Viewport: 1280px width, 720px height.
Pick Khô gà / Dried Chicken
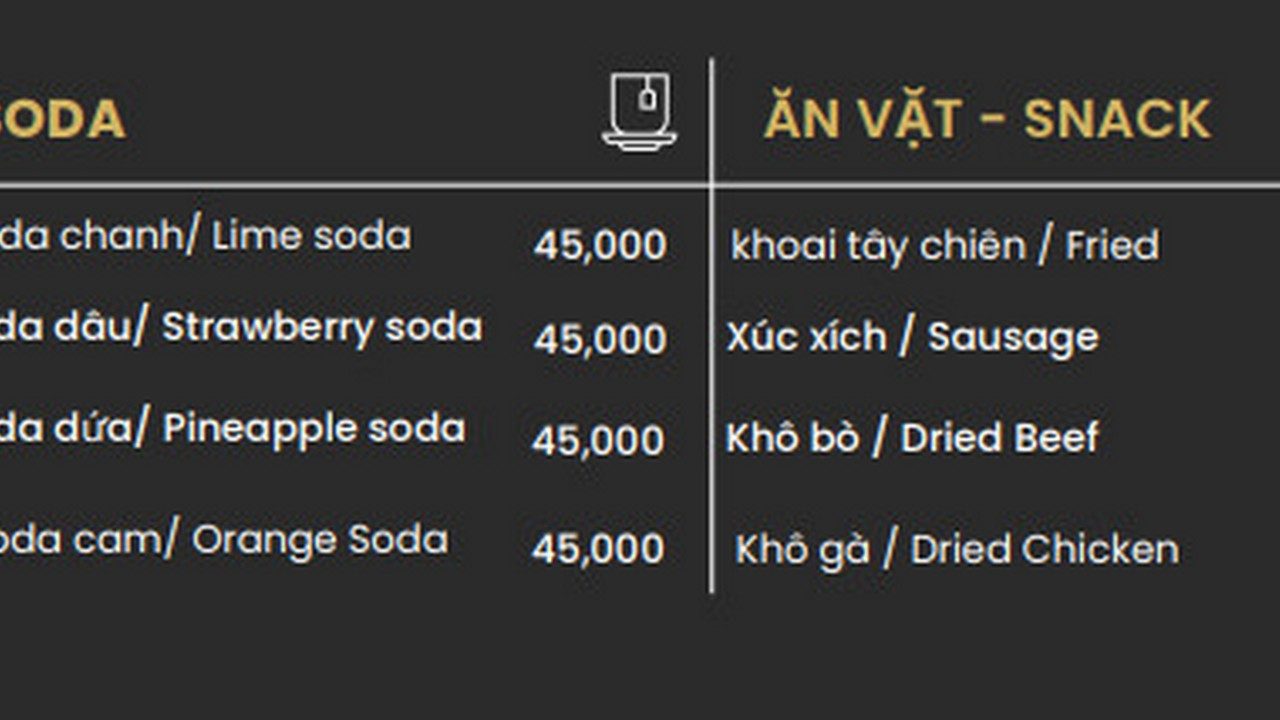point(956,549)
